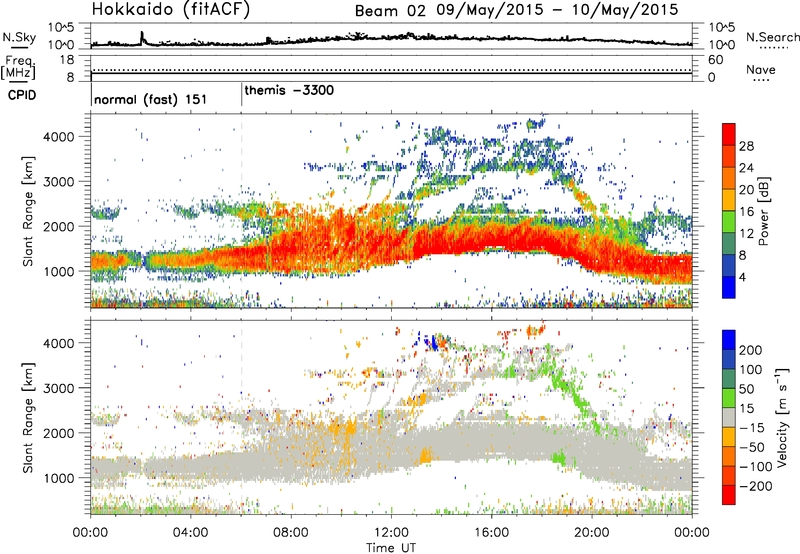Click the 'Power [dB]' colorbar label

763,211
